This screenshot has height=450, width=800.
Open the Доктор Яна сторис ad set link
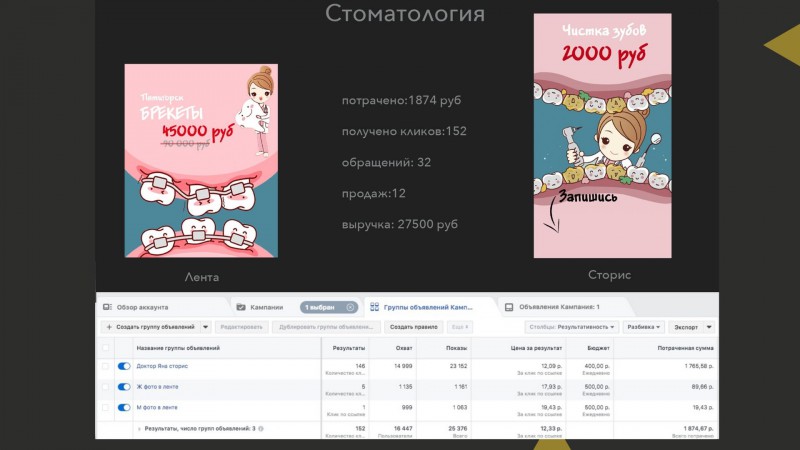162,366
